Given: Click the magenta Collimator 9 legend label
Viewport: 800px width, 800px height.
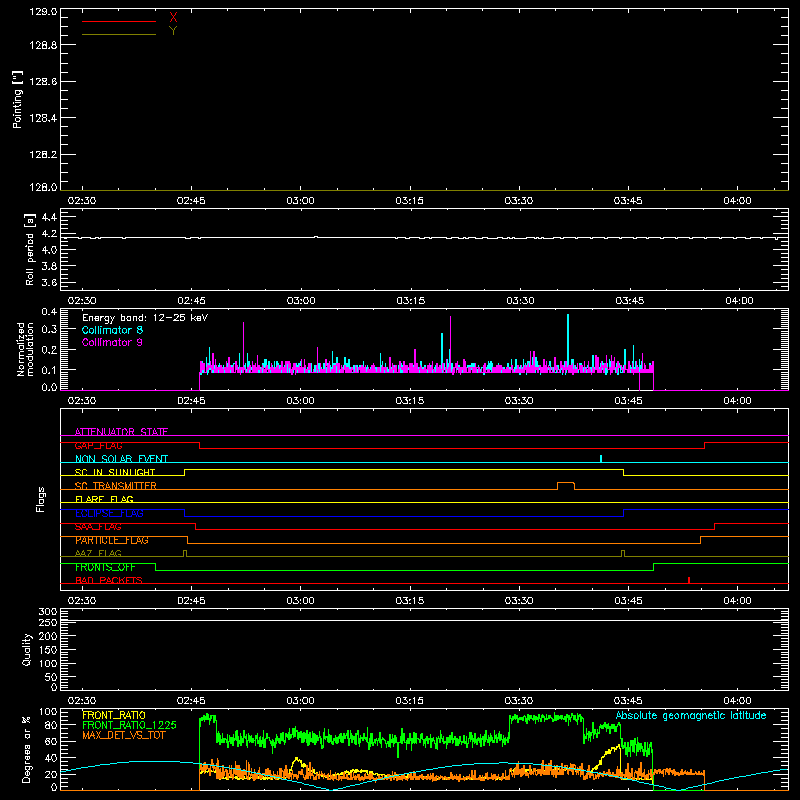Looking at the screenshot, I should (112, 342).
